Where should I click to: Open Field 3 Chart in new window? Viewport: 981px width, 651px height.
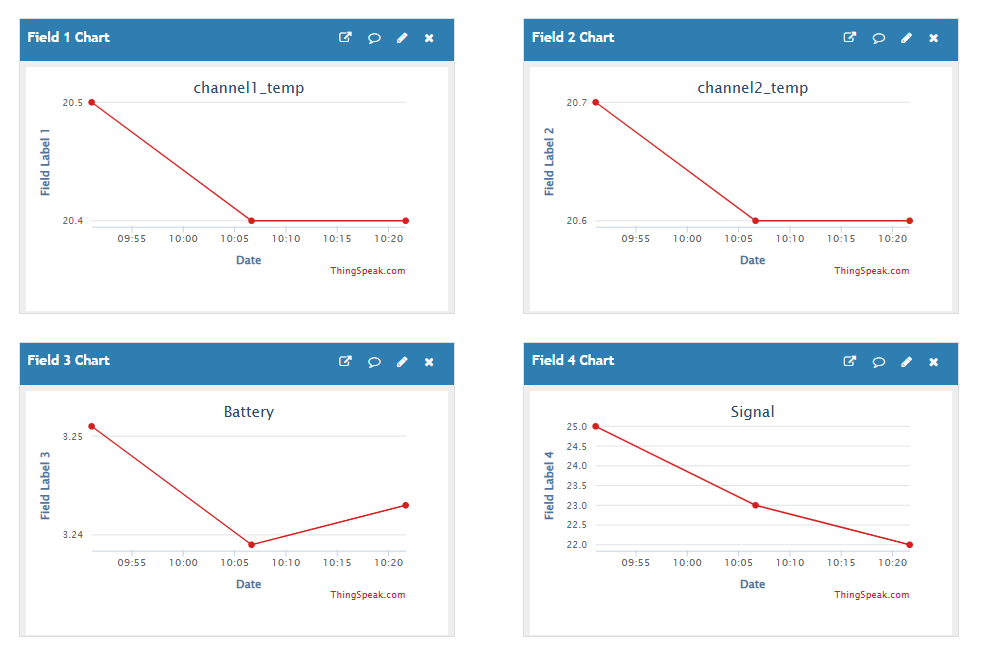tap(345, 361)
